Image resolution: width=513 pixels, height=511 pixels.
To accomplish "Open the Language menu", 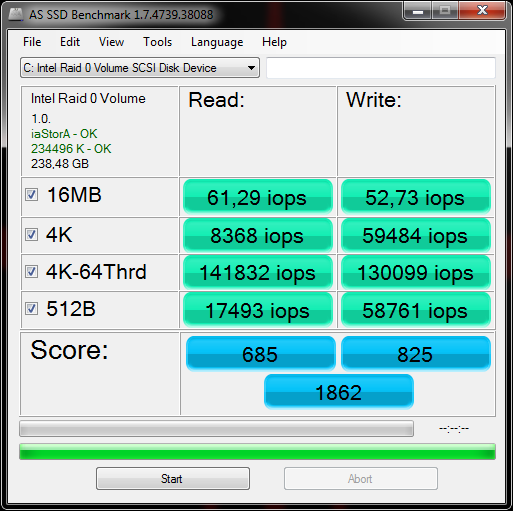I will pos(217,42).
